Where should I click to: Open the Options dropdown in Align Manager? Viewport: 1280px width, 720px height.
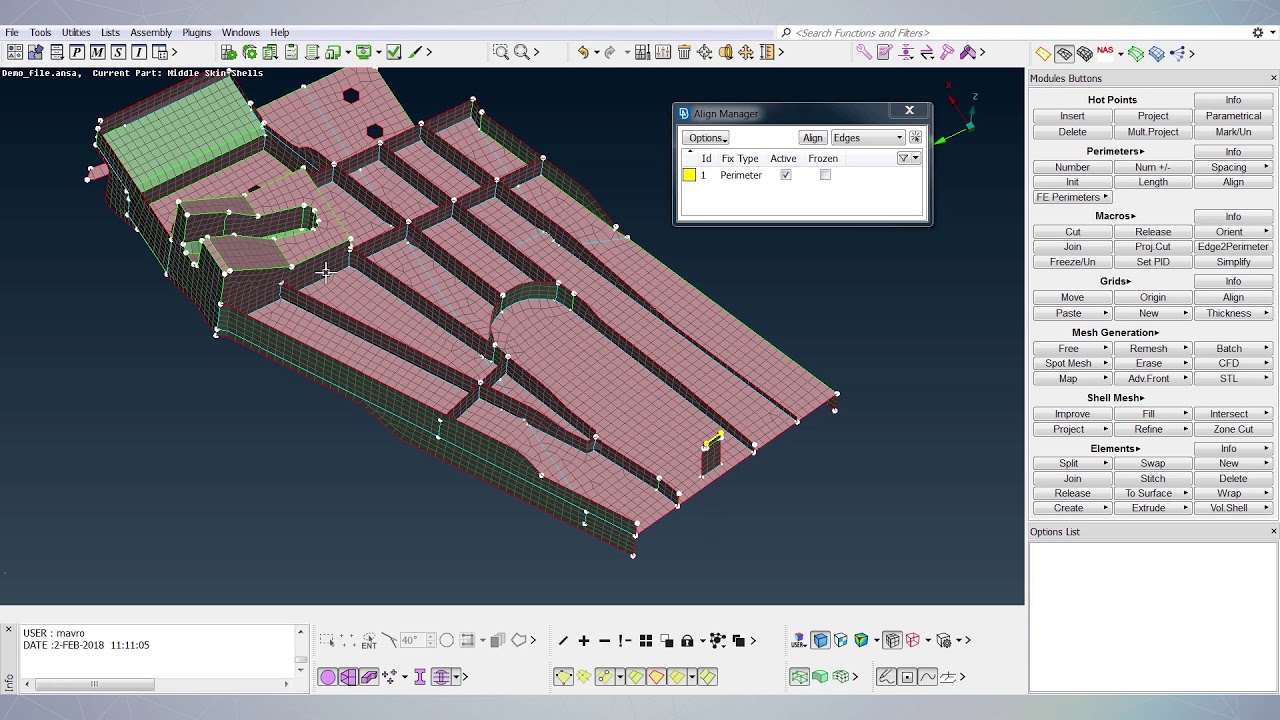click(706, 138)
